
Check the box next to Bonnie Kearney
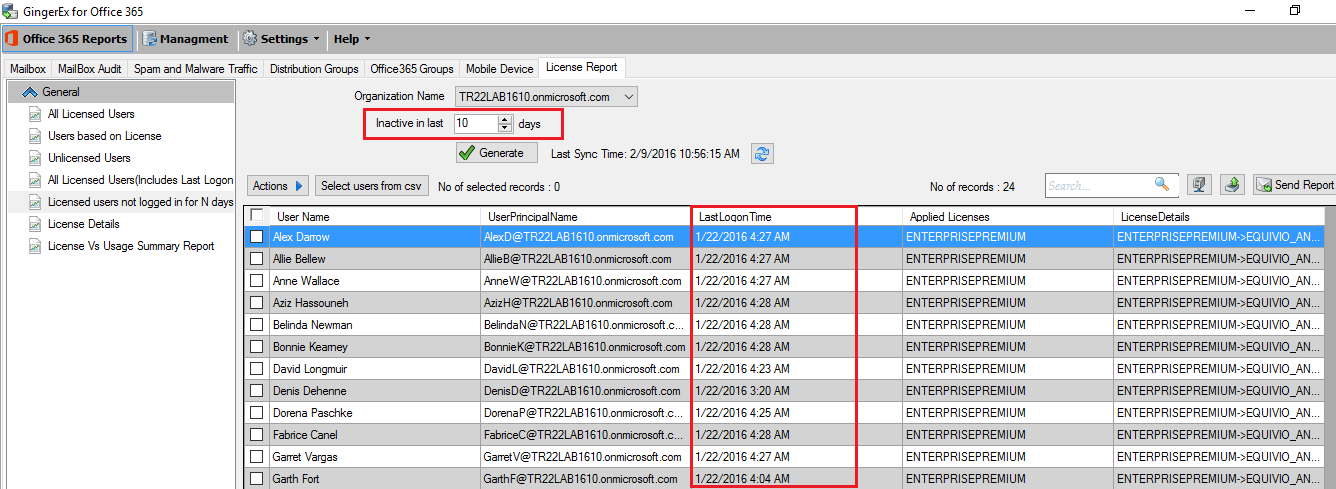257,347
